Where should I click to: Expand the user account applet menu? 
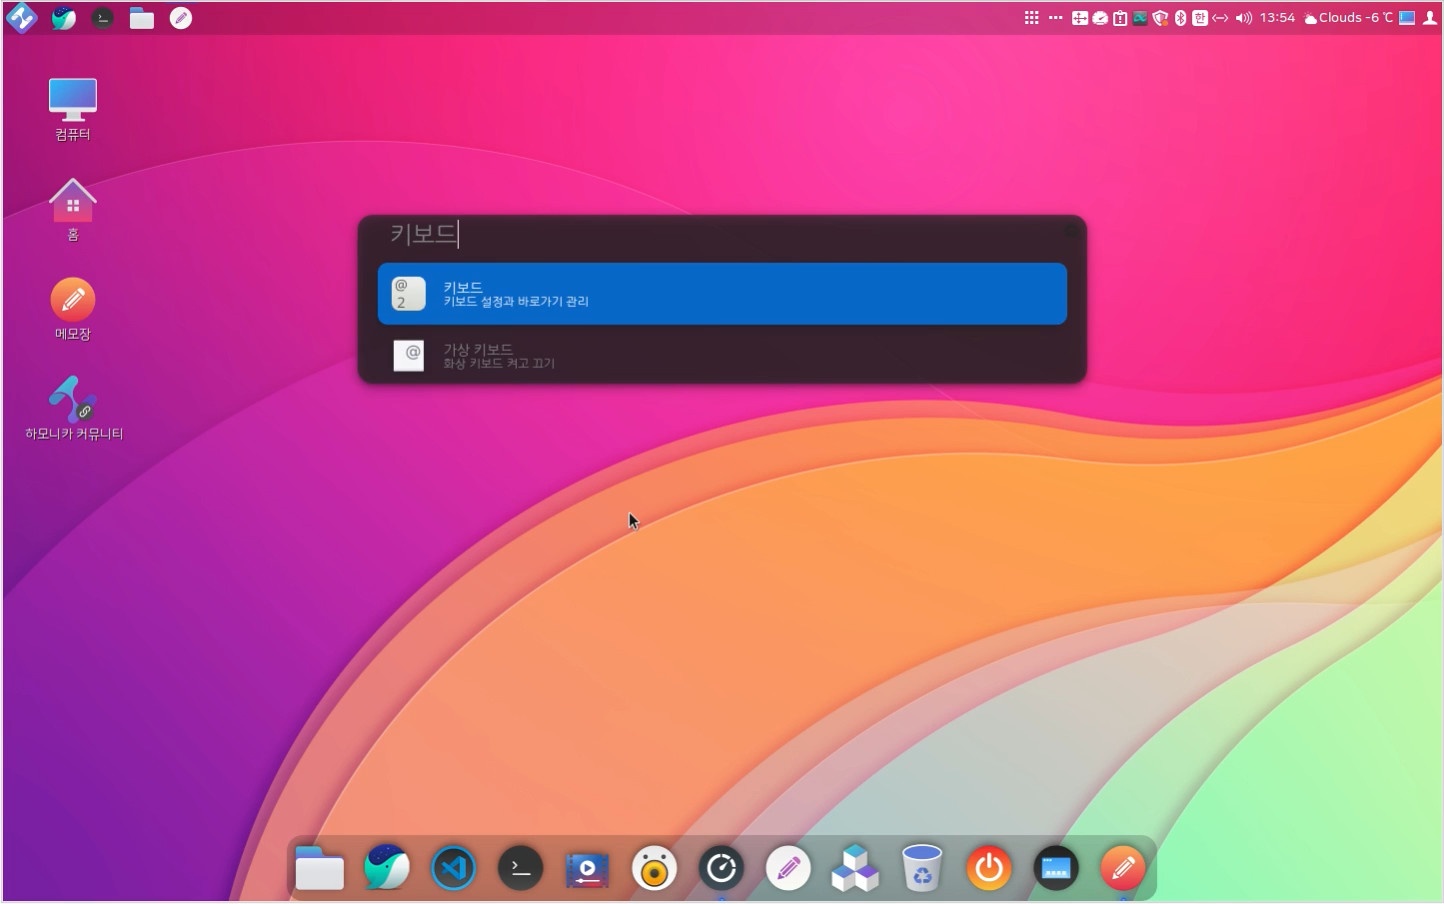tap(1429, 18)
